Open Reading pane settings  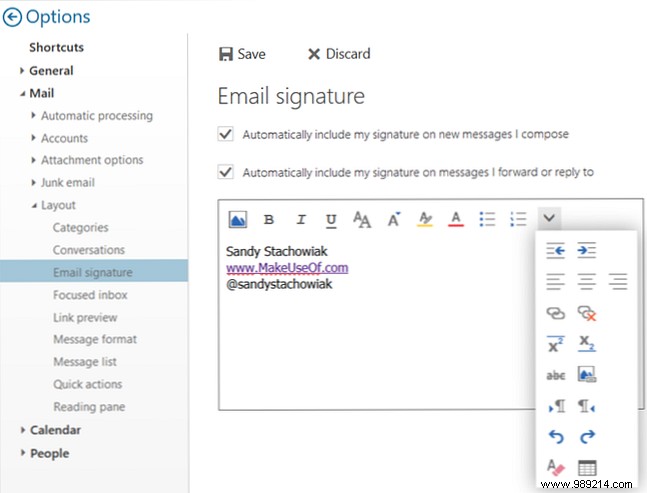tap(89, 407)
